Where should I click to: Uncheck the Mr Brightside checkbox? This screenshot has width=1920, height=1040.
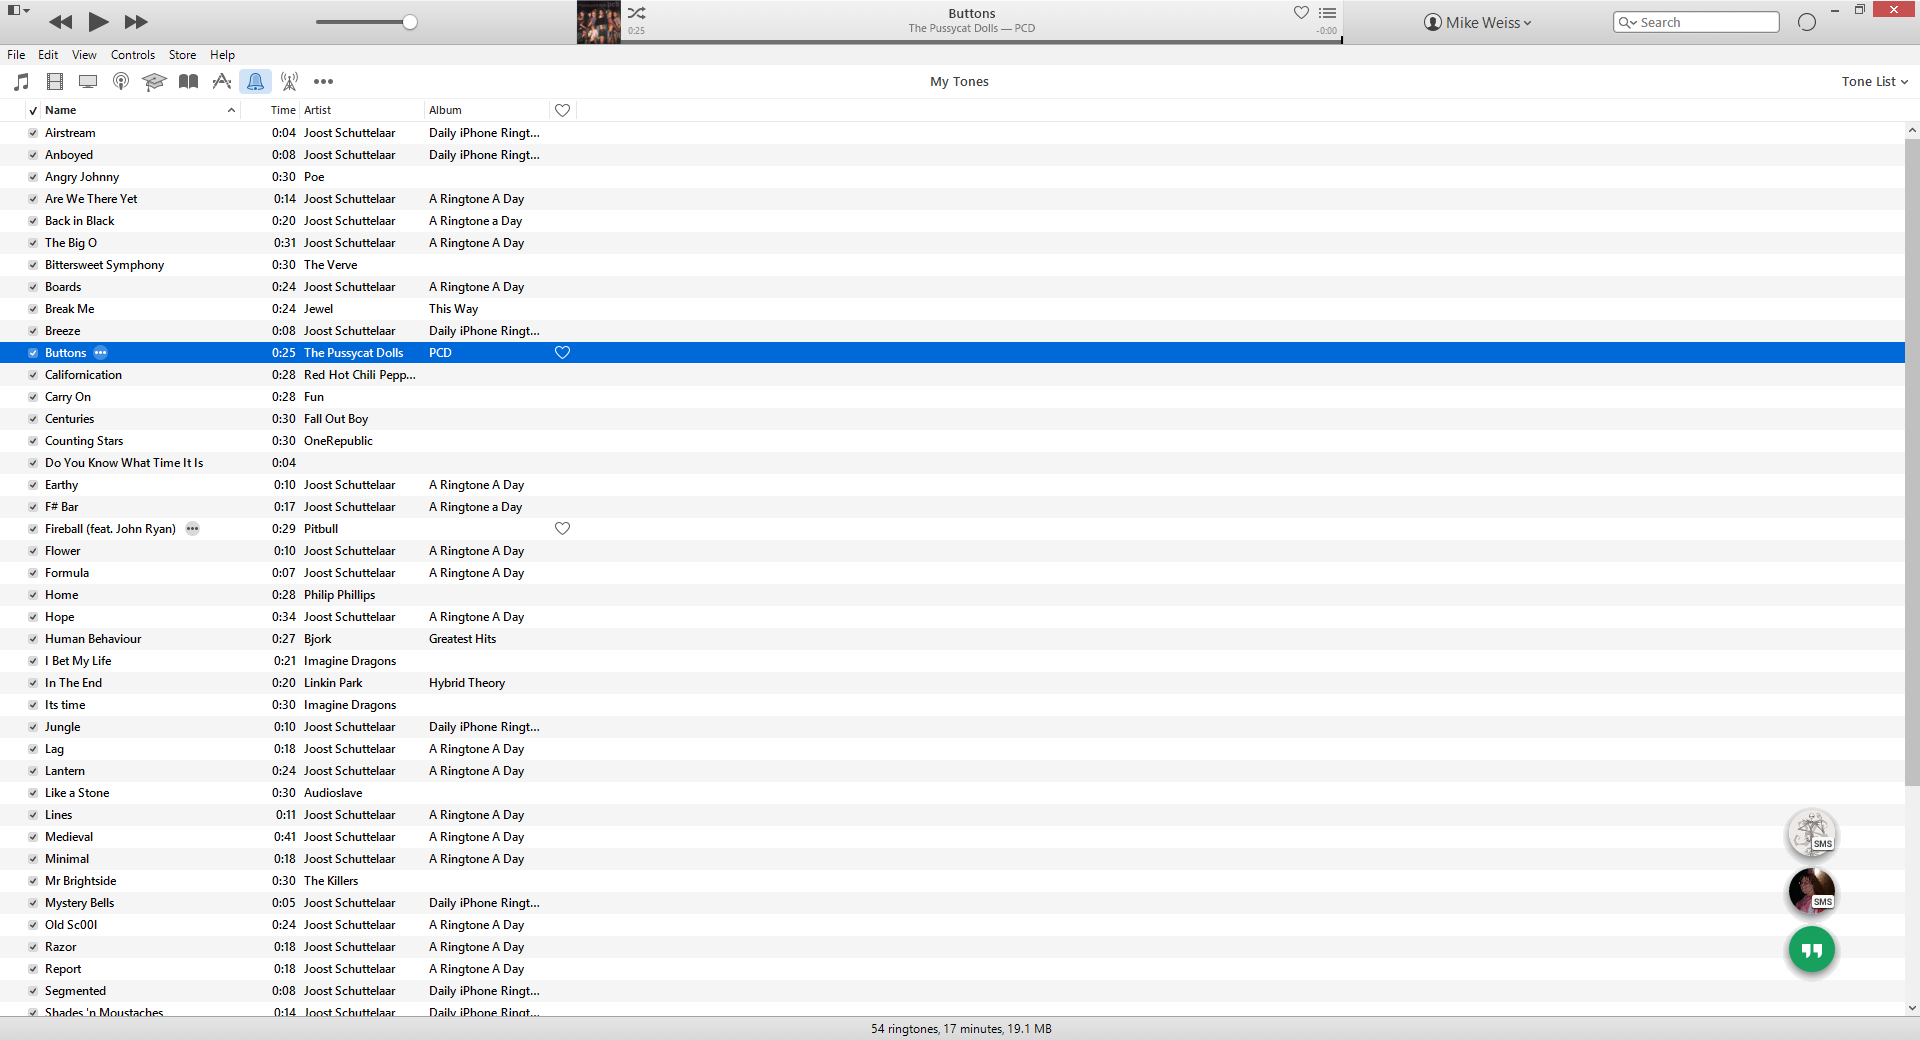[x=33, y=881]
